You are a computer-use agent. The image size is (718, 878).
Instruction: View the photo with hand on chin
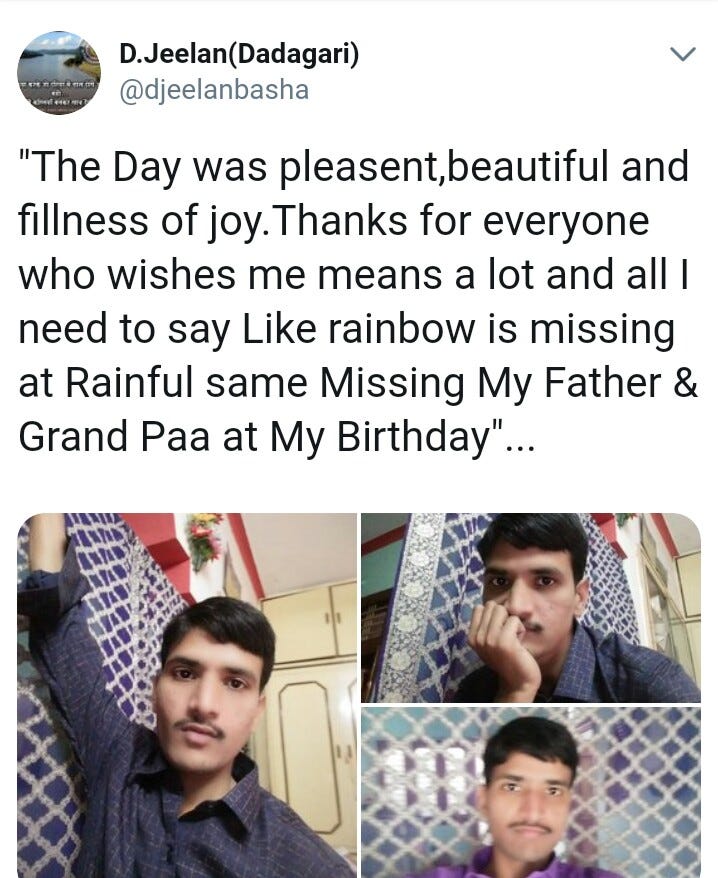click(530, 608)
